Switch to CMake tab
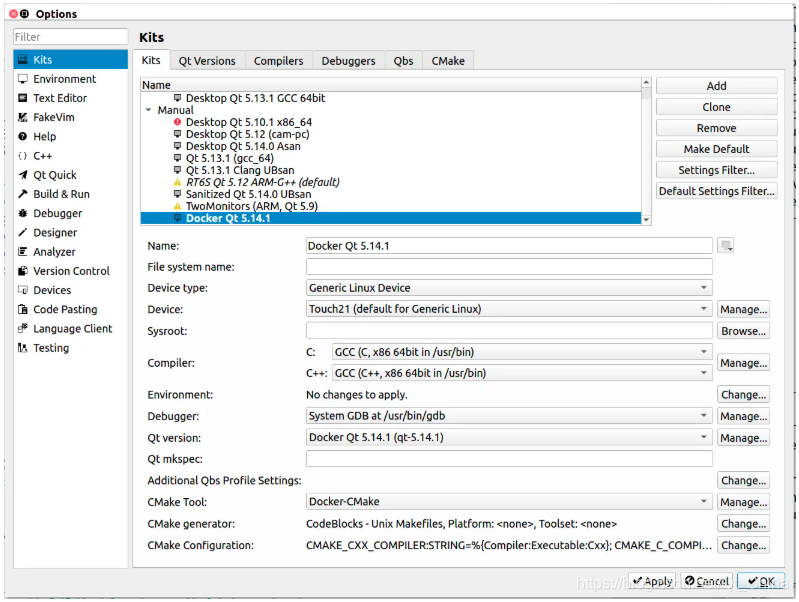This screenshot has height=602, width=799. tap(448, 61)
